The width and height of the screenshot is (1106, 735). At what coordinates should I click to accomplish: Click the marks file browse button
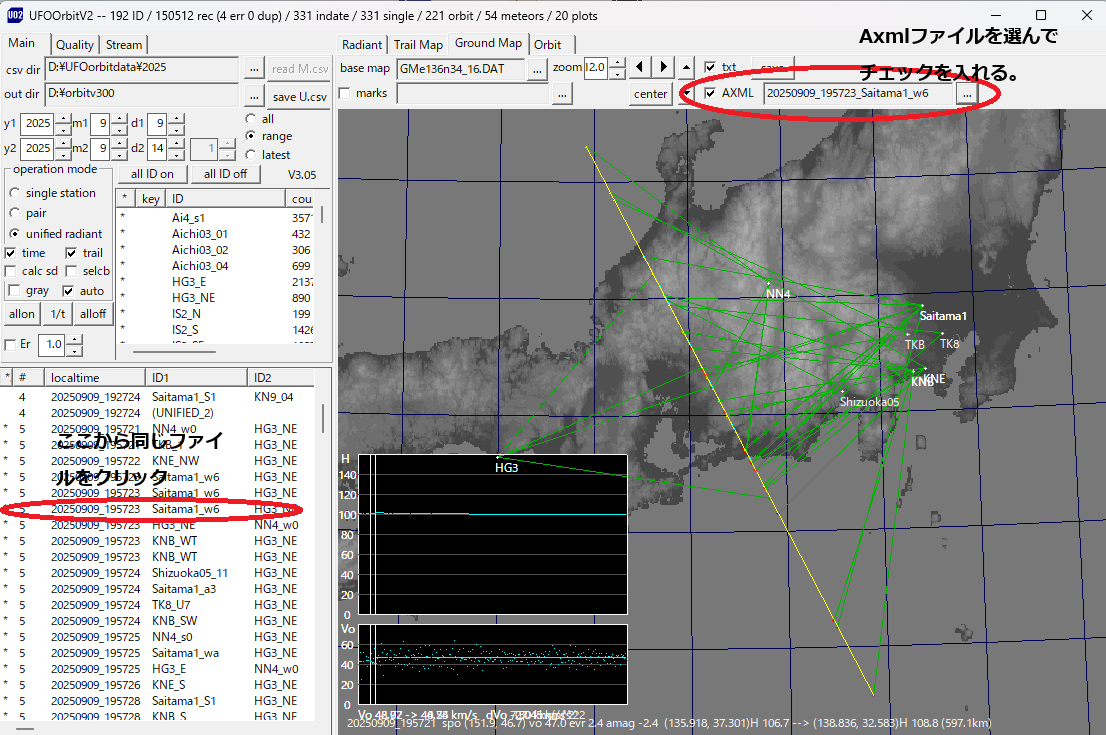[562, 93]
